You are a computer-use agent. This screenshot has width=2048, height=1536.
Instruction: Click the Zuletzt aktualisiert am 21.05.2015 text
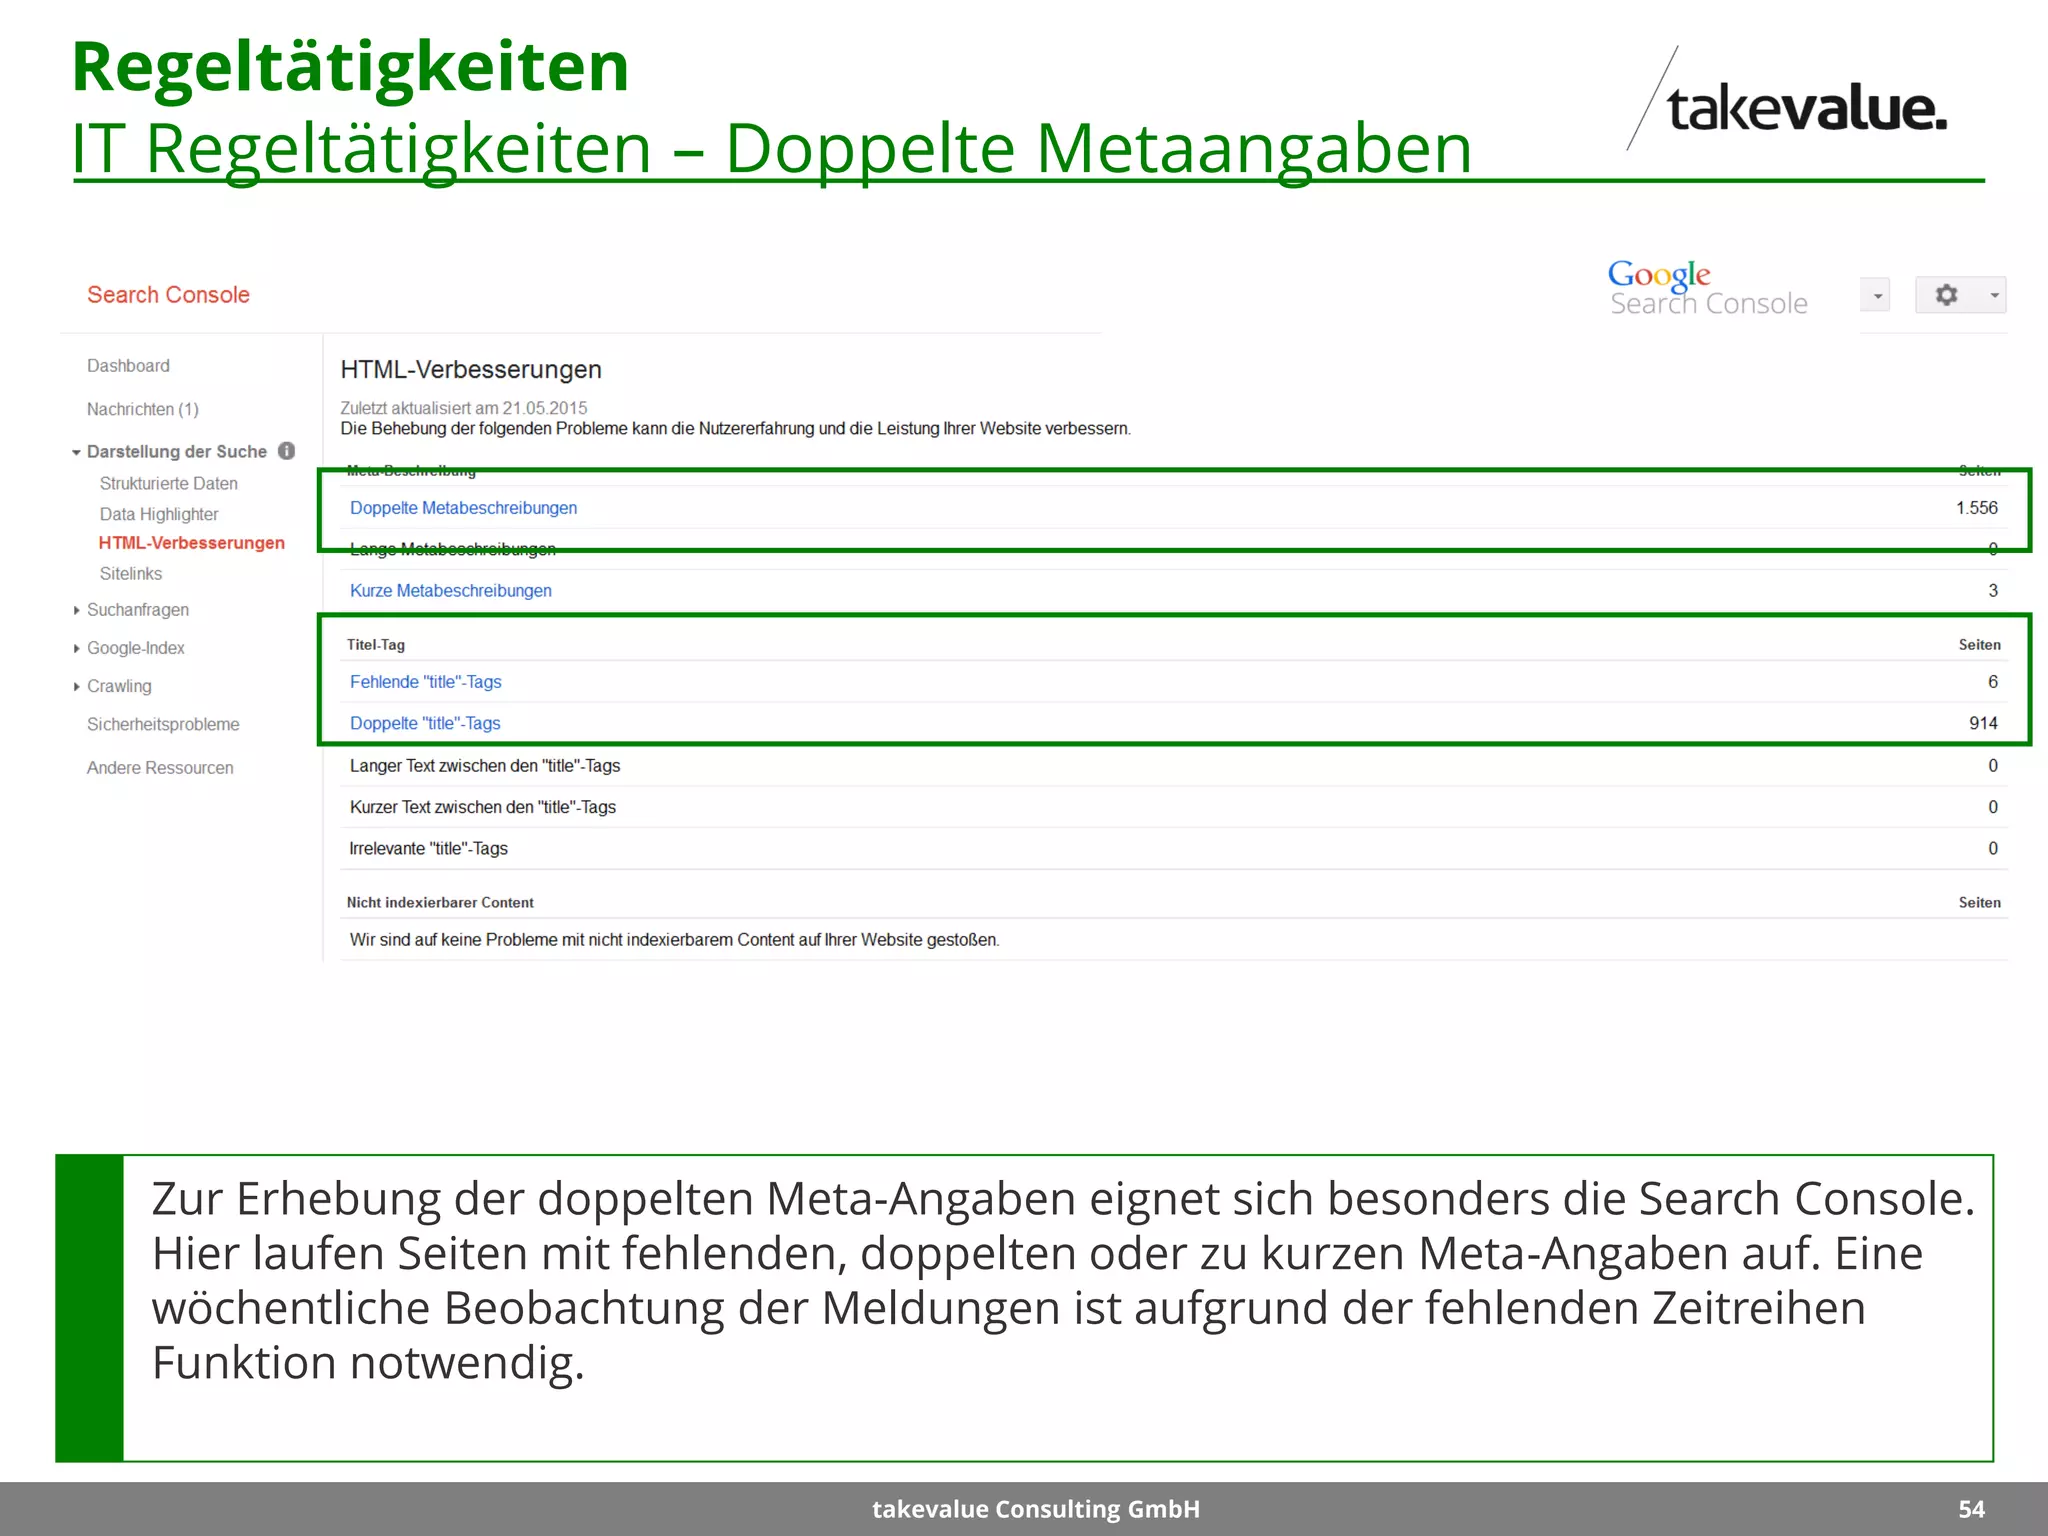pyautogui.click(x=464, y=408)
